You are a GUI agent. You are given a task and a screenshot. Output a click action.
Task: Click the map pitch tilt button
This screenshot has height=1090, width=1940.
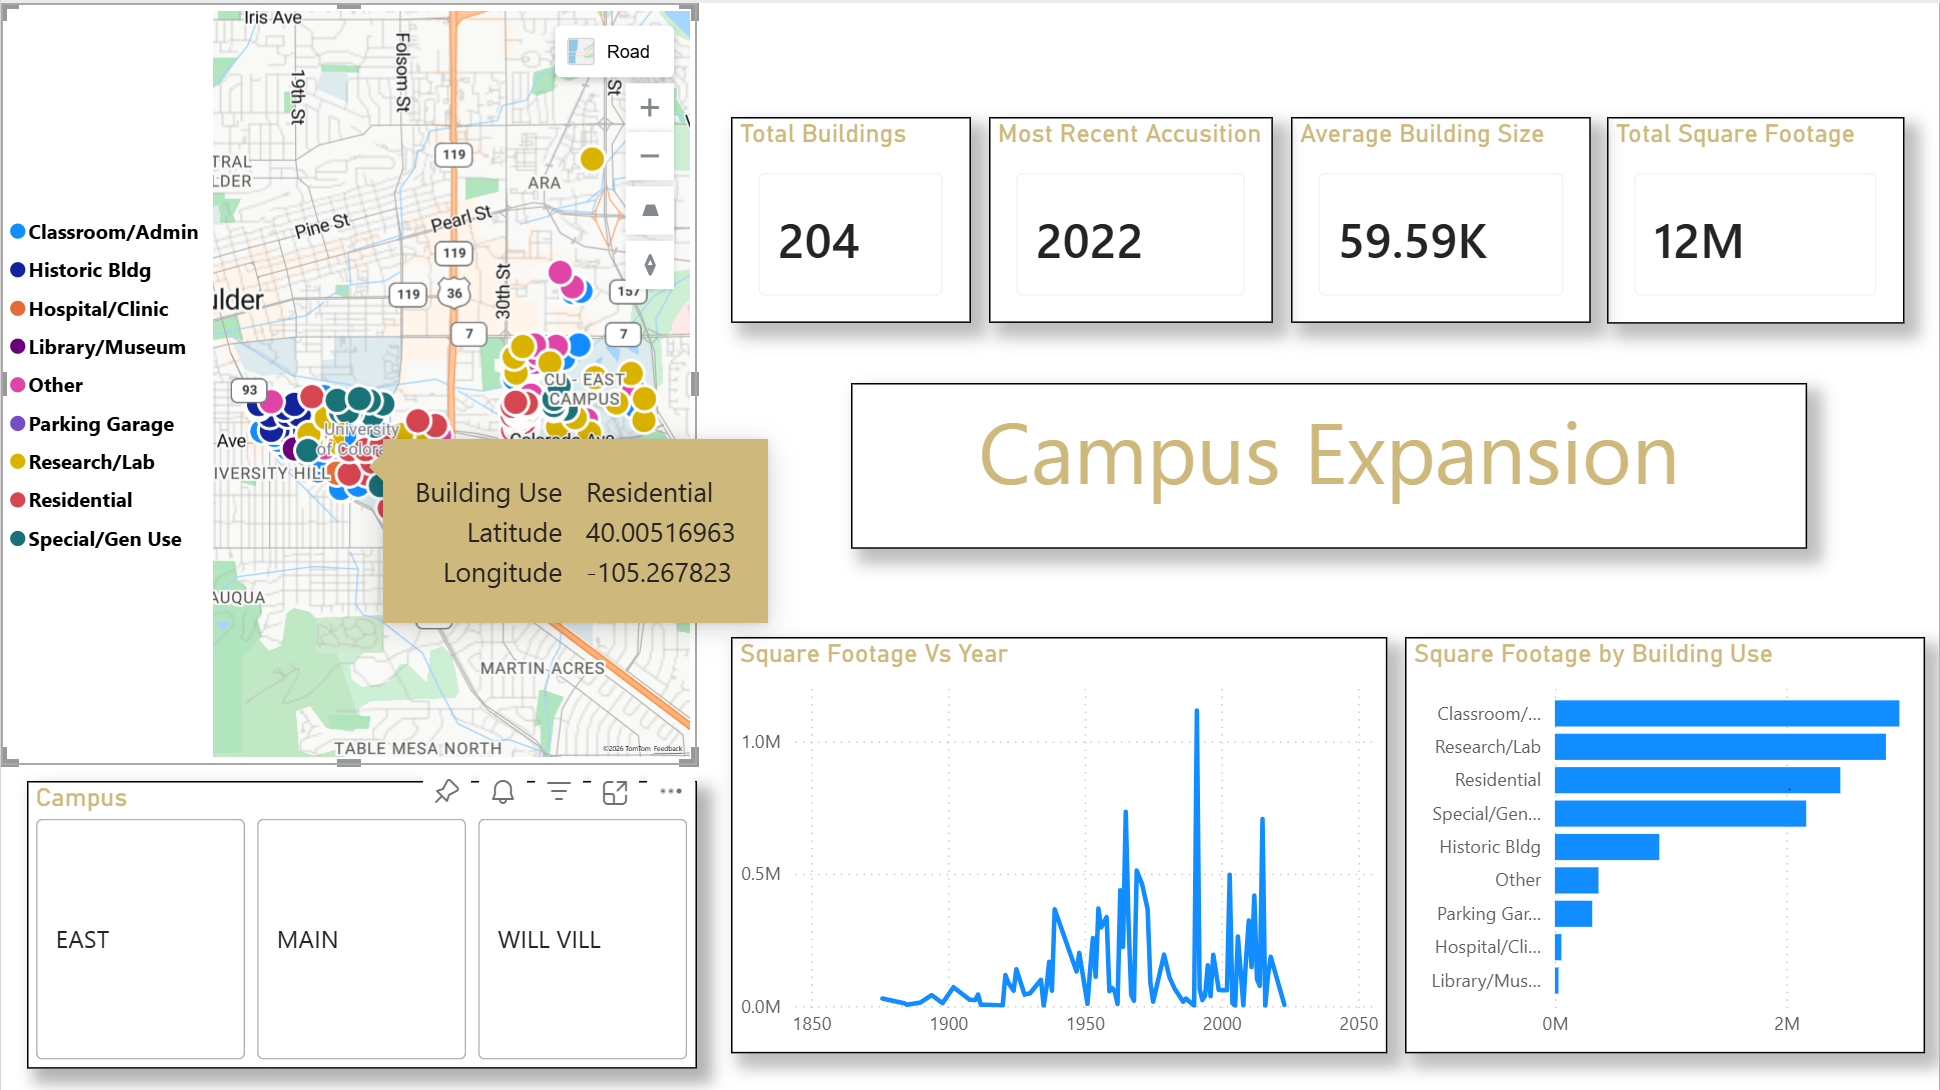coord(649,210)
